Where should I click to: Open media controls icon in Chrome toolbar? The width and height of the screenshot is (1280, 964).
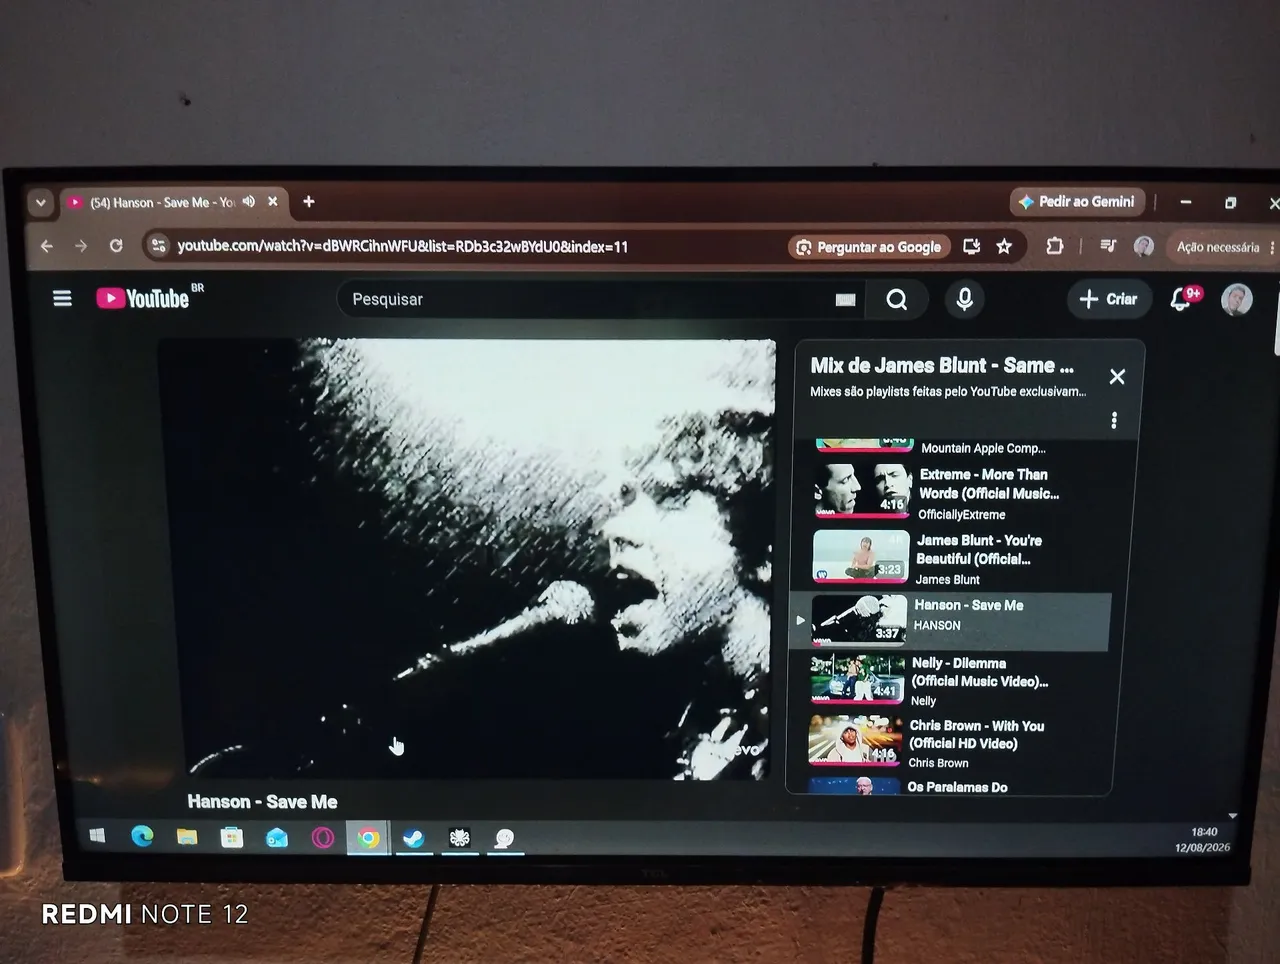[1107, 246]
